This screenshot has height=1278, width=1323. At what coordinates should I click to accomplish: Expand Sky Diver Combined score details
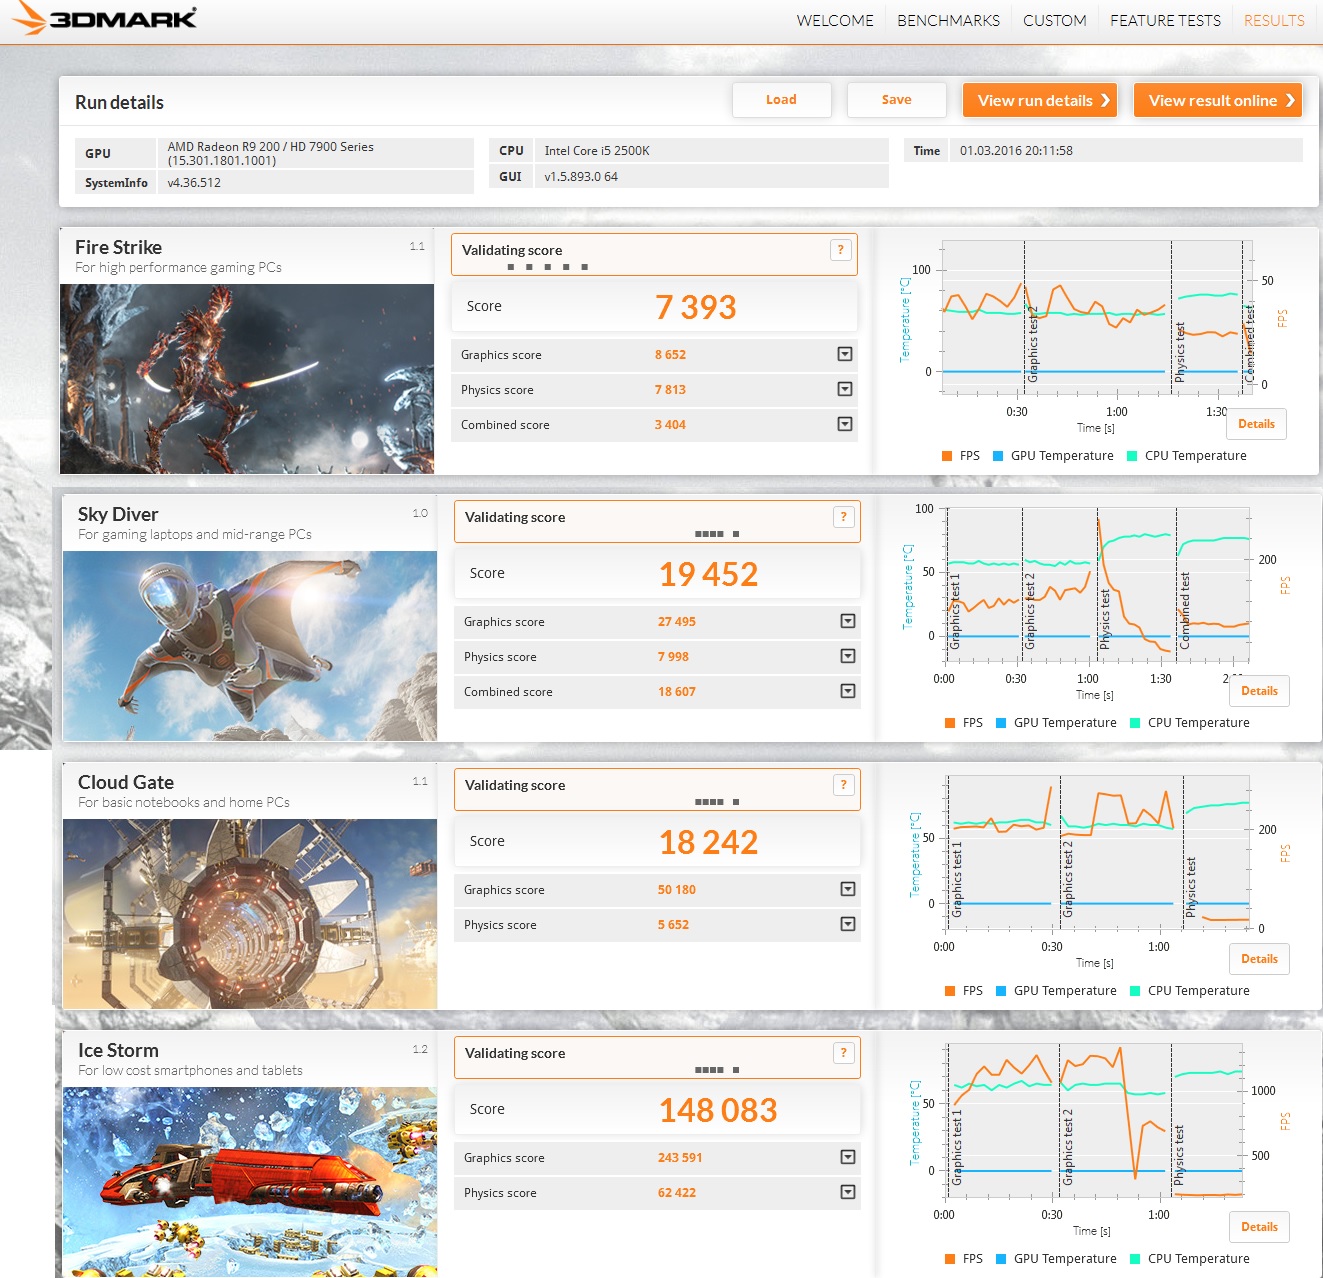point(848,691)
